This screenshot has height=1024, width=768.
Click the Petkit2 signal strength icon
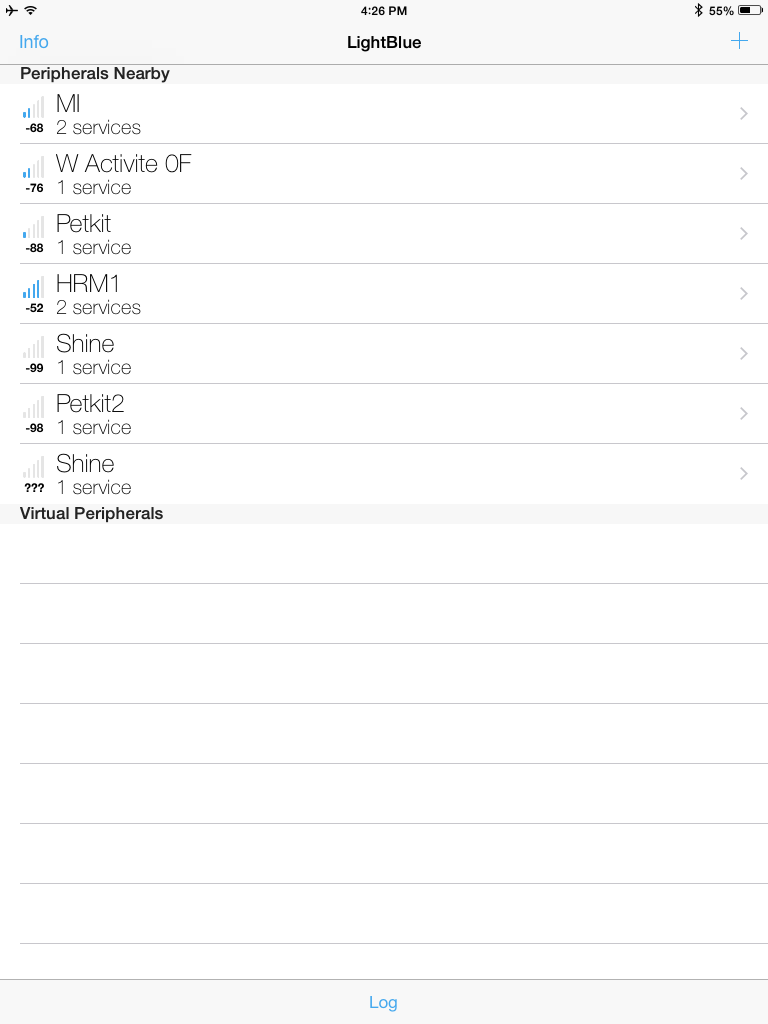(x=33, y=408)
